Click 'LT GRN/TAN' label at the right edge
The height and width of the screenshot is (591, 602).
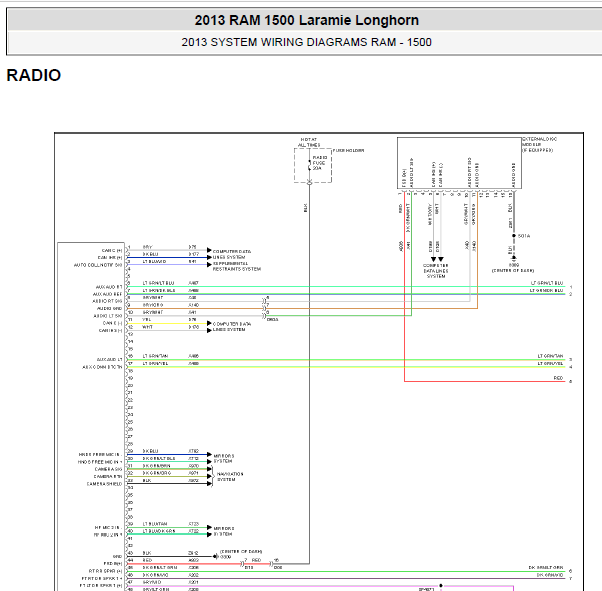pyautogui.click(x=550, y=356)
